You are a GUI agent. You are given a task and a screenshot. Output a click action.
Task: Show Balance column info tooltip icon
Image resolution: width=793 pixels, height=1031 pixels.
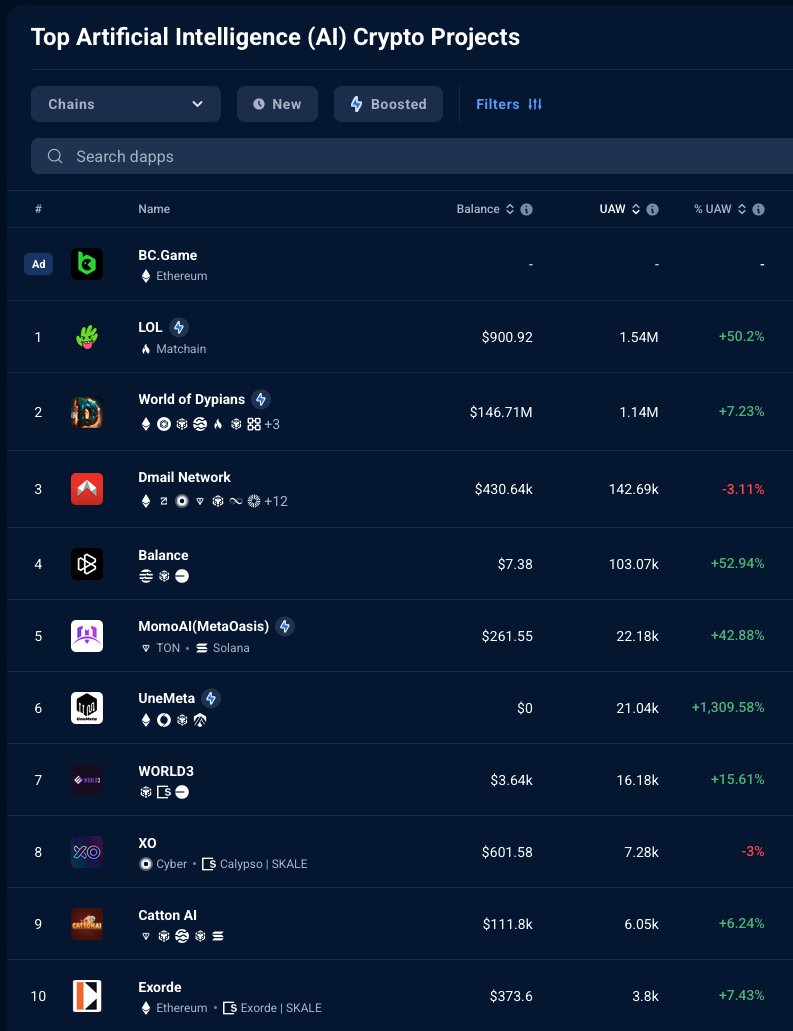[x=527, y=209]
